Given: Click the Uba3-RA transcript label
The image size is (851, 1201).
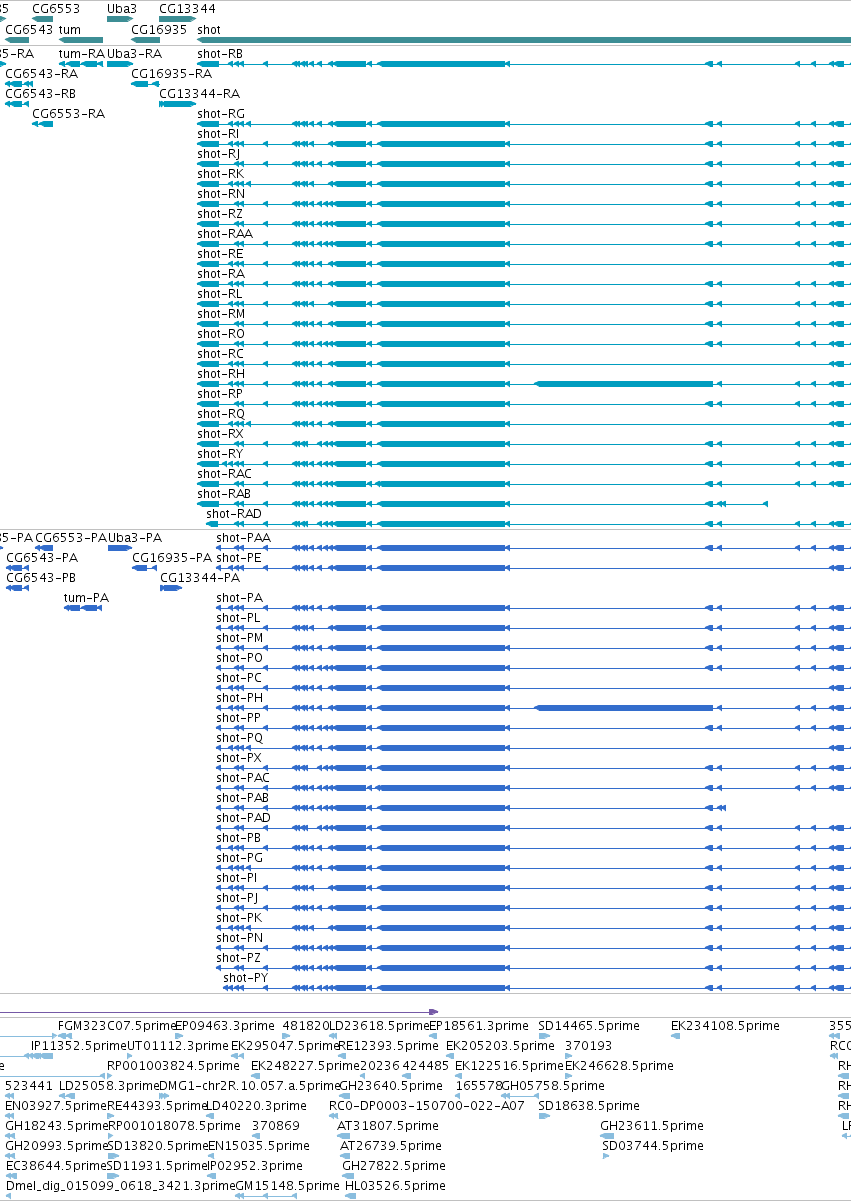Looking at the screenshot, I should [134, 53].
